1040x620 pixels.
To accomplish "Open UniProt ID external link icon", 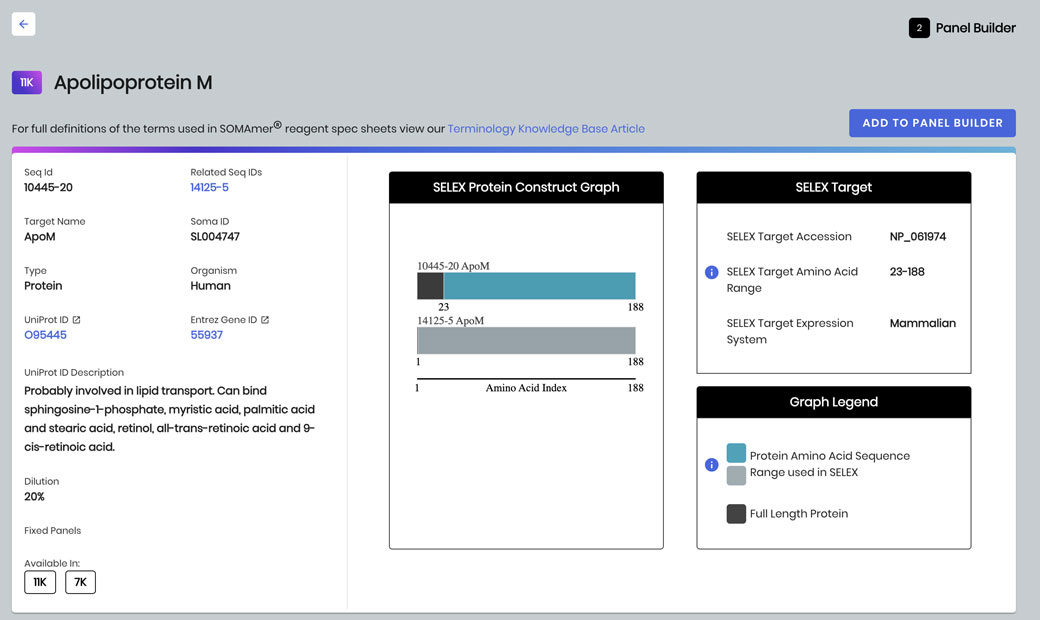I will pyautogui.click(x=76, y=320).
